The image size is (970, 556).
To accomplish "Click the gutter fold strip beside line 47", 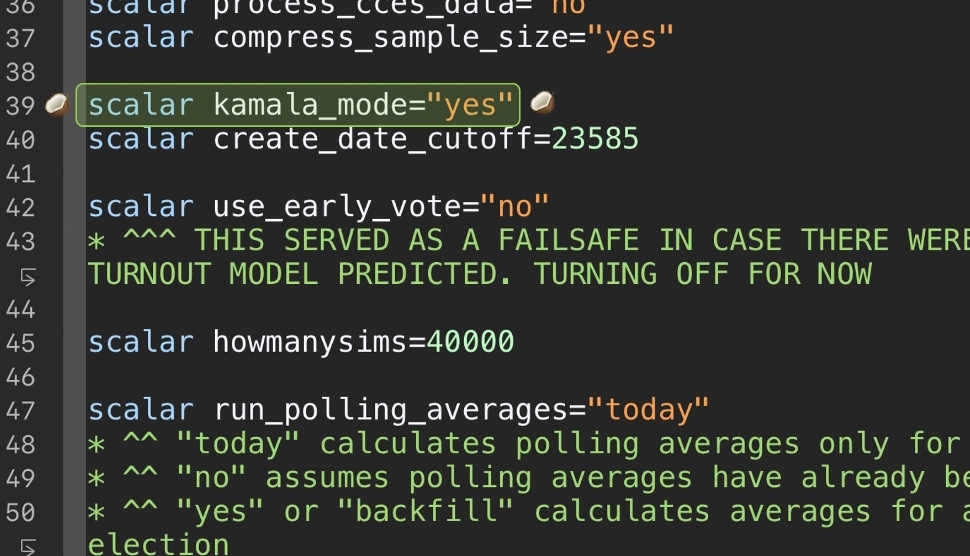I will point(74,410).
